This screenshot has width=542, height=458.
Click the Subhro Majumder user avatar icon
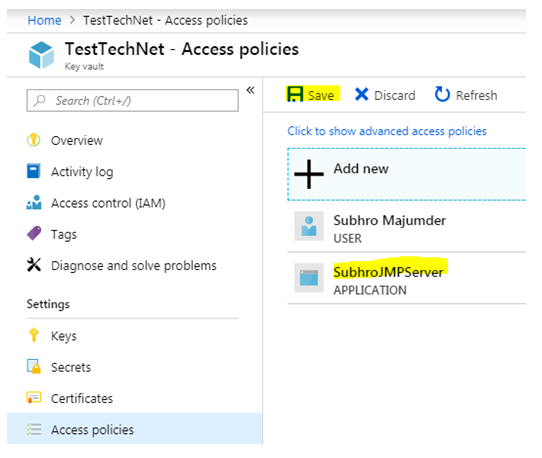tap(309, 226)
